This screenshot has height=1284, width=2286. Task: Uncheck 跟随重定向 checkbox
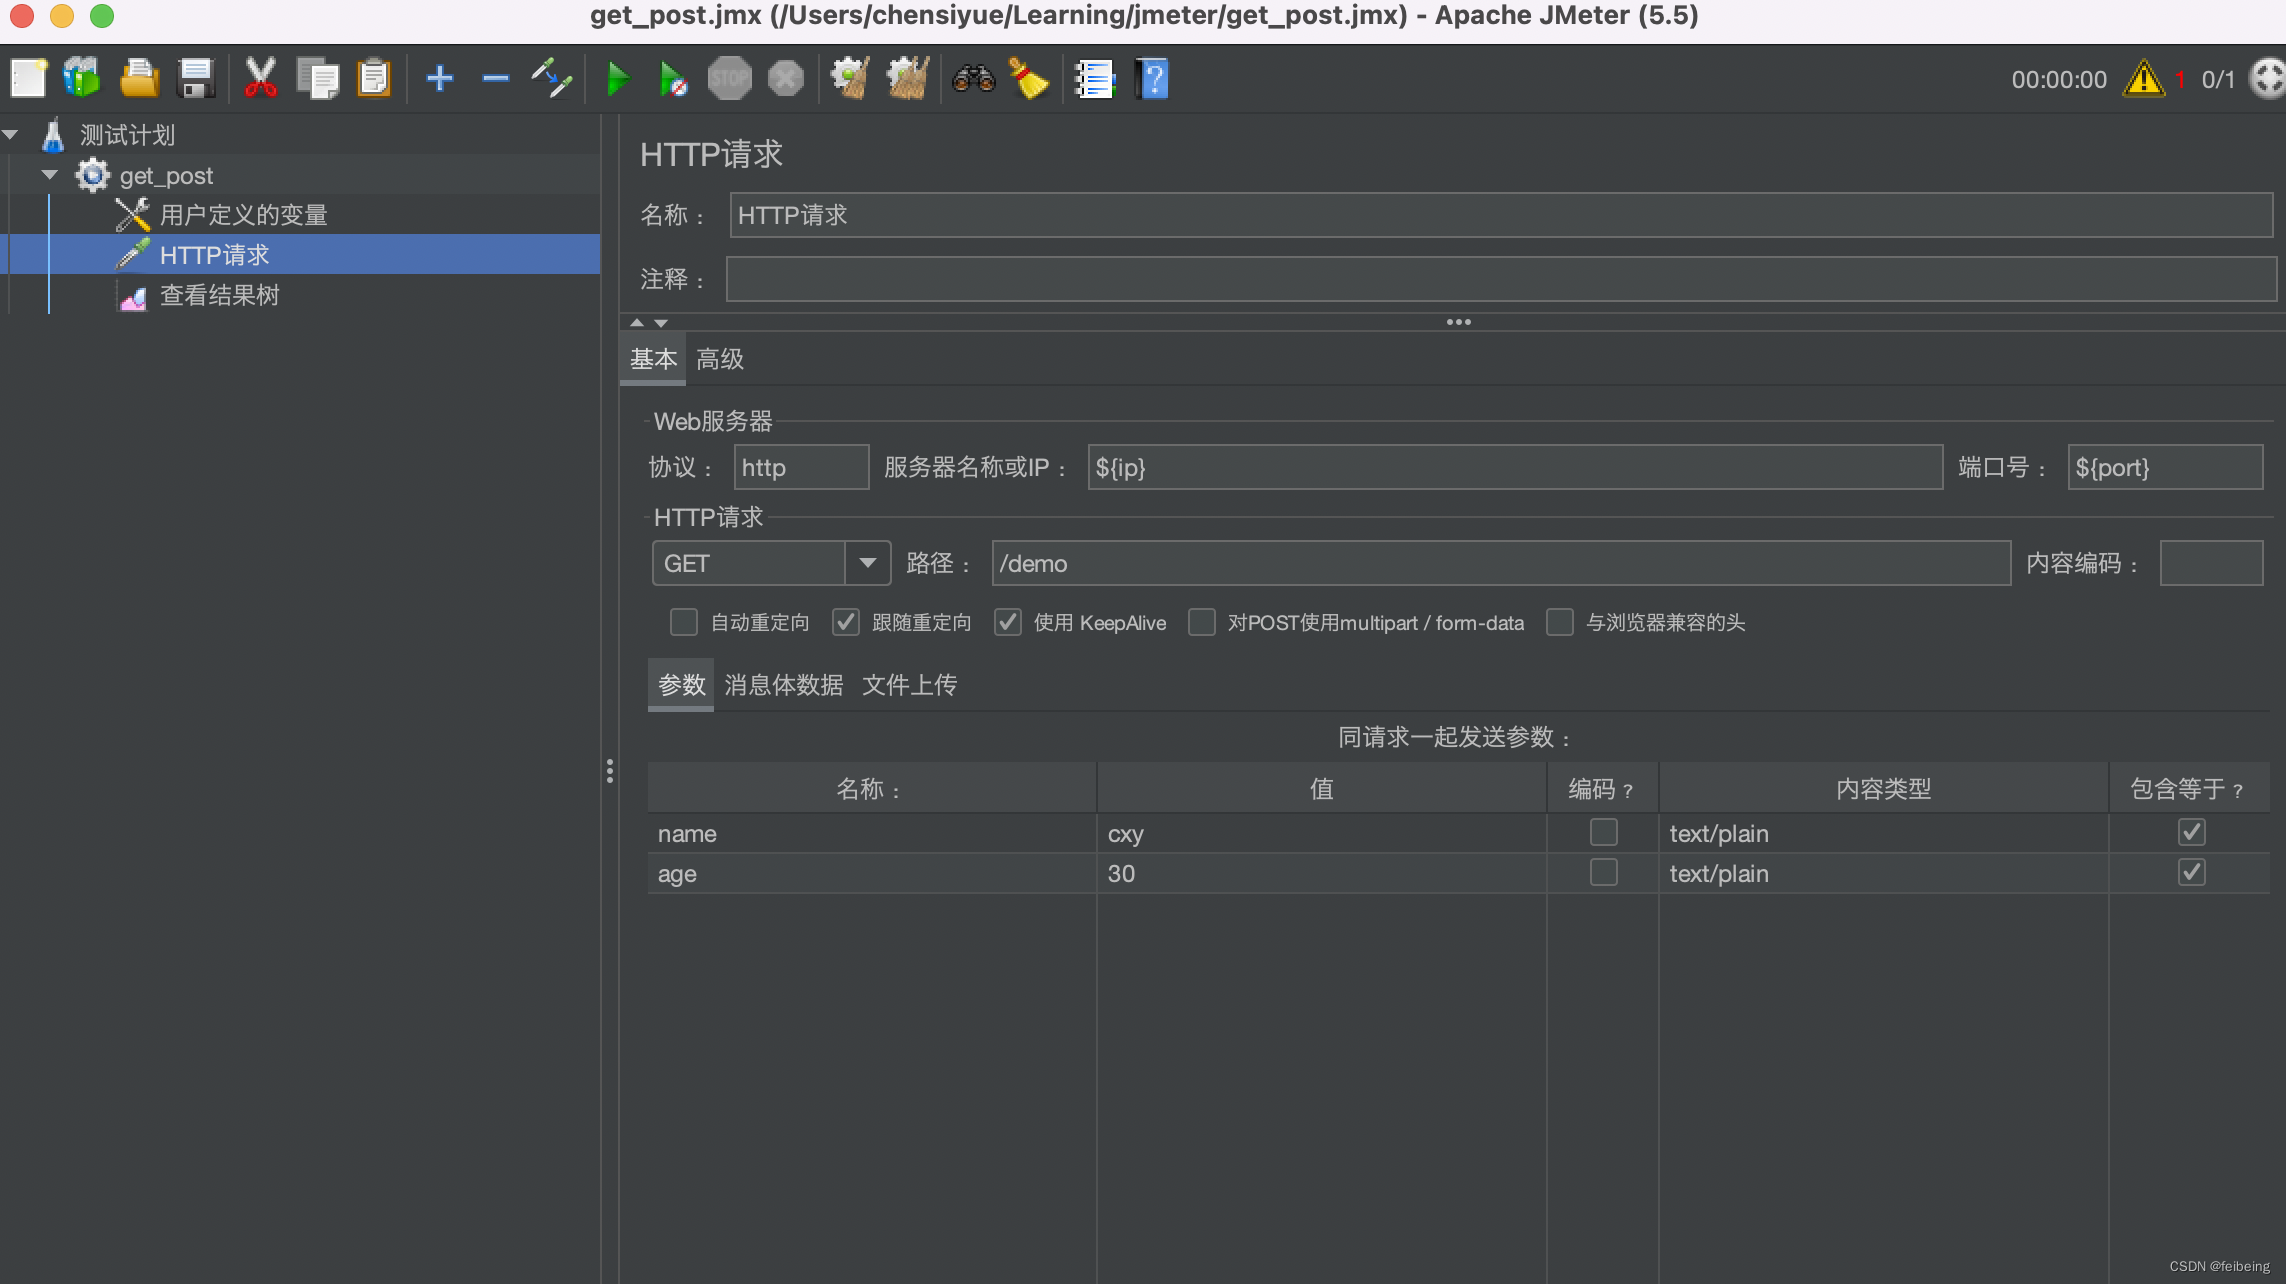[x=846, y=622]
